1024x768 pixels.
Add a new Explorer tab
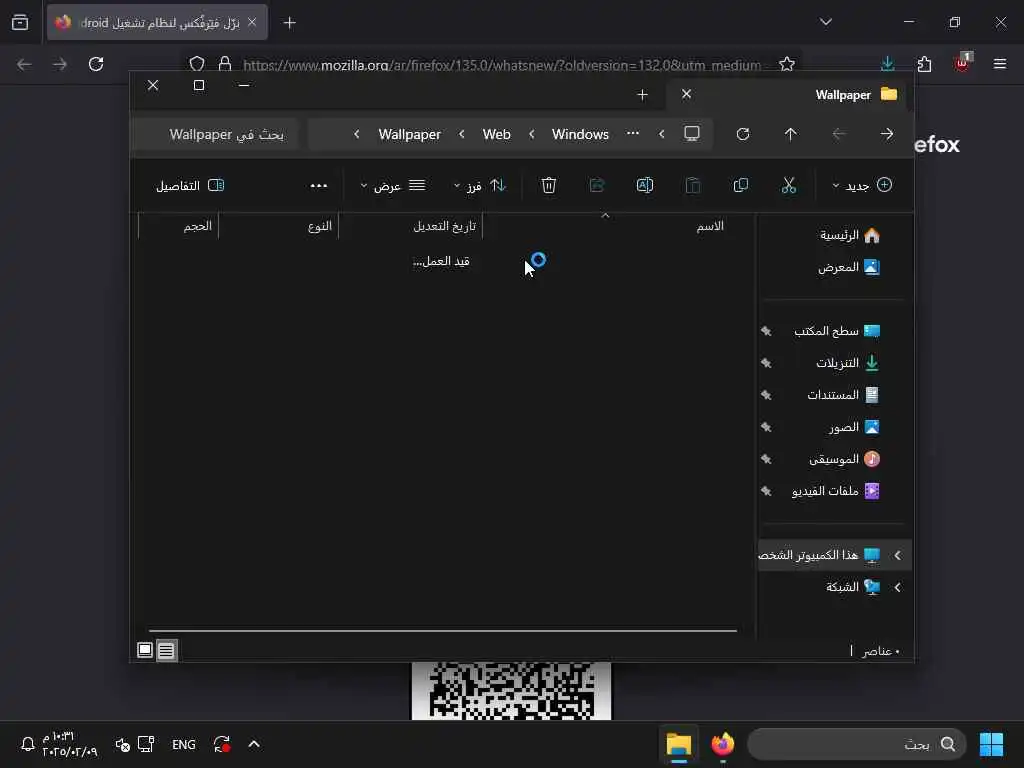pyautogui.click(x=642, y=95)
